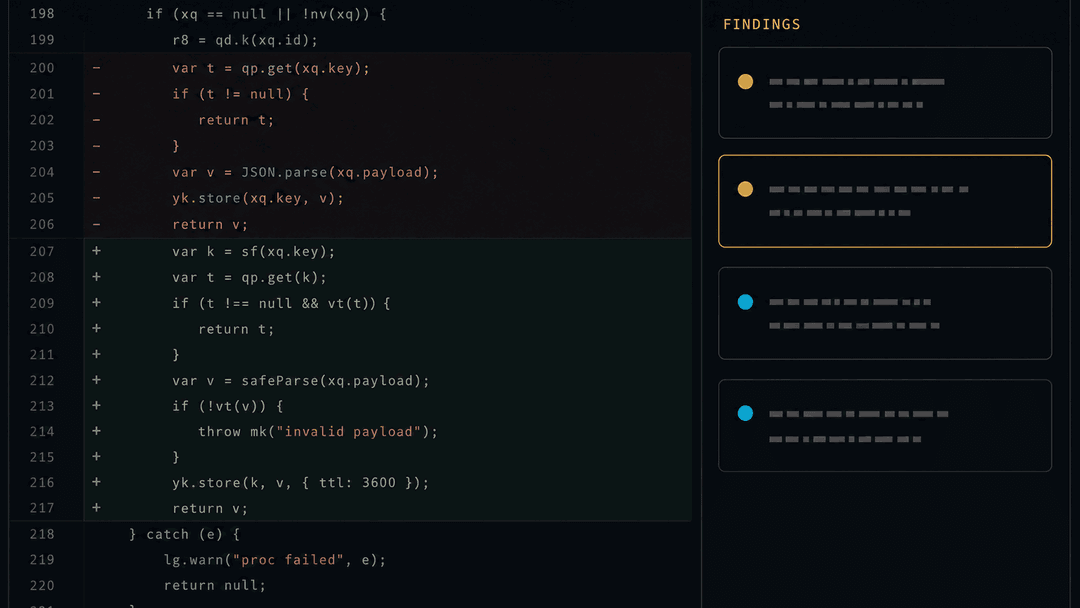The width and height of the screenshot is (1080, 608).
Task: Click added line 'var v = safeParse(xq.payload);'
Action: (x=301, y=381)
